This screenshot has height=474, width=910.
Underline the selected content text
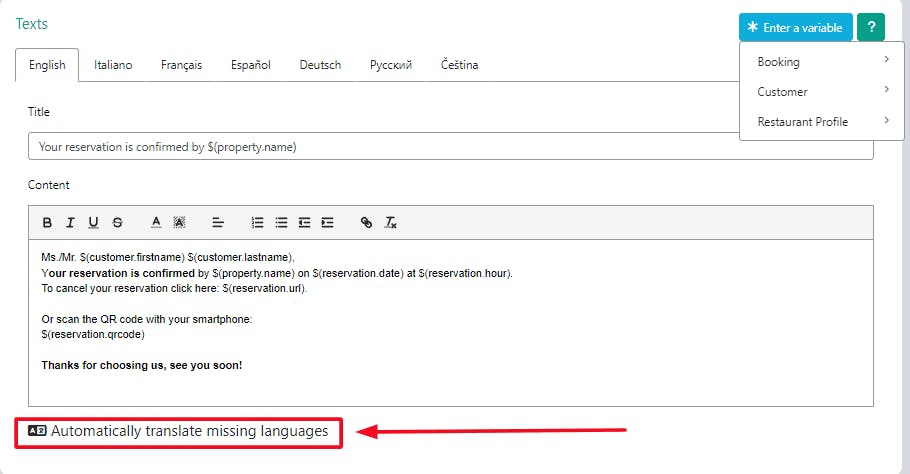point(93,222)
